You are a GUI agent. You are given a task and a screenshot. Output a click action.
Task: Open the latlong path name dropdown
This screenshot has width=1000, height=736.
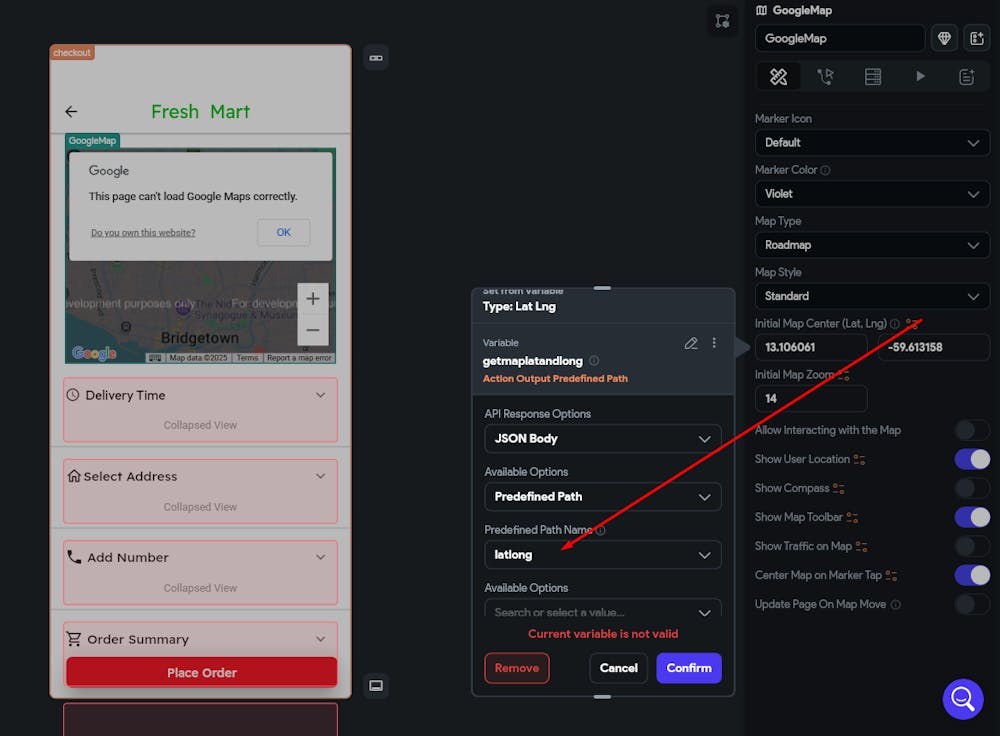[x=603, y=555]
